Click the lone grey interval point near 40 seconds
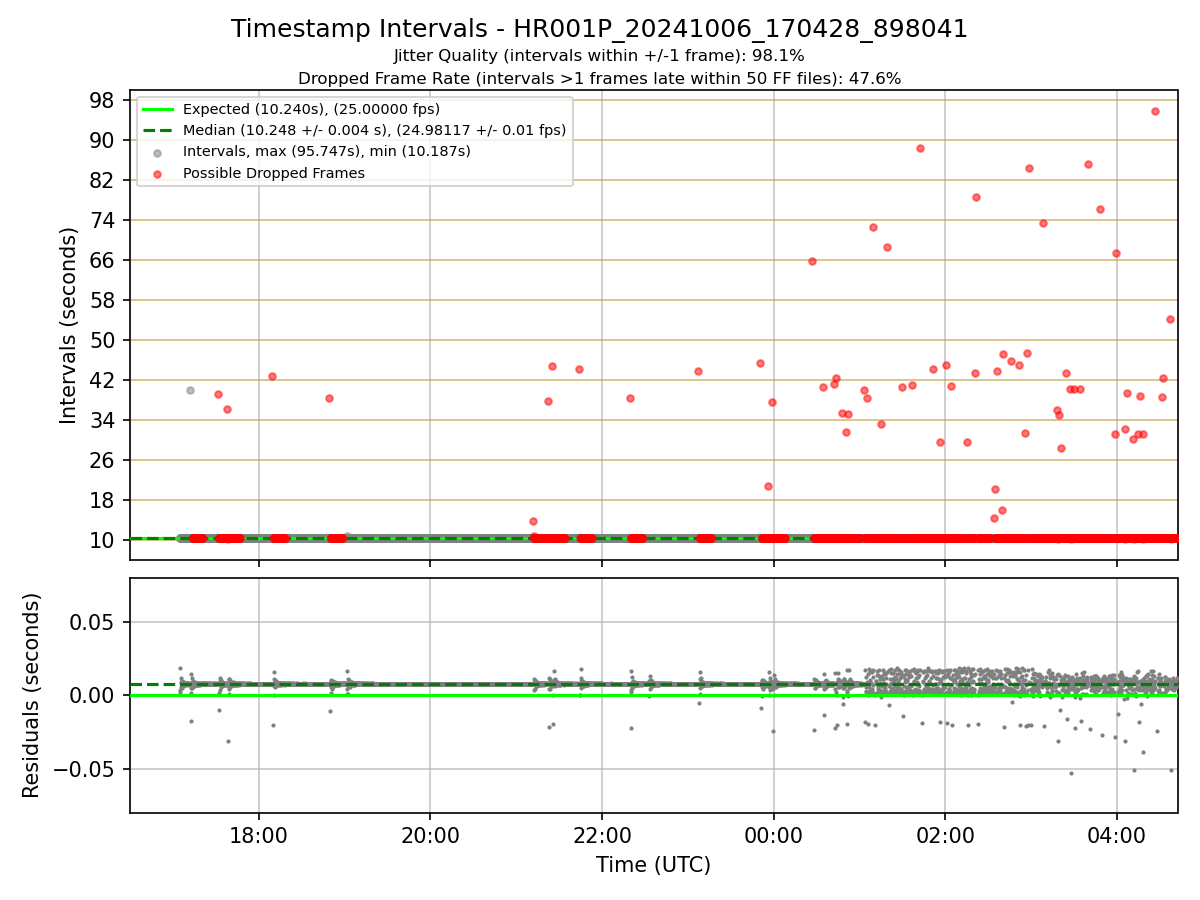This screenshot has width=1200, height=900. (190, 390)
